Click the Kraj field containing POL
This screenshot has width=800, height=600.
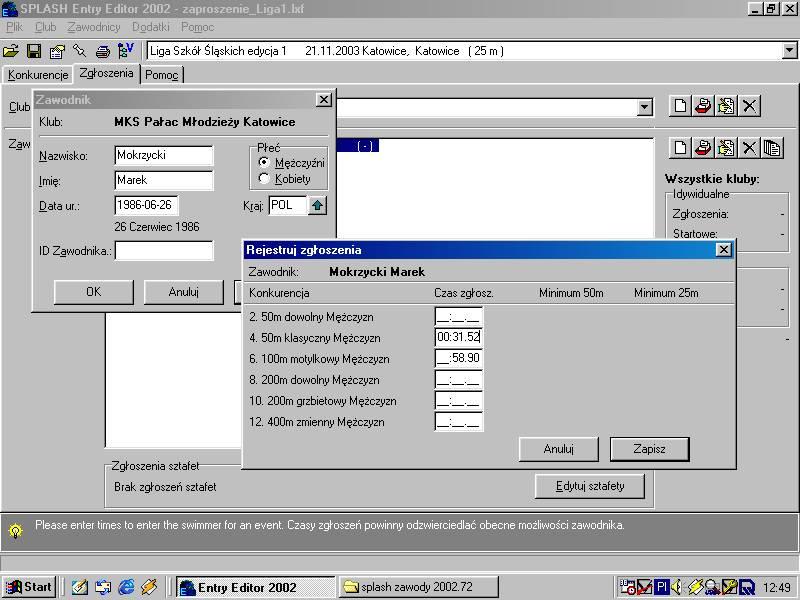(288, 205)
